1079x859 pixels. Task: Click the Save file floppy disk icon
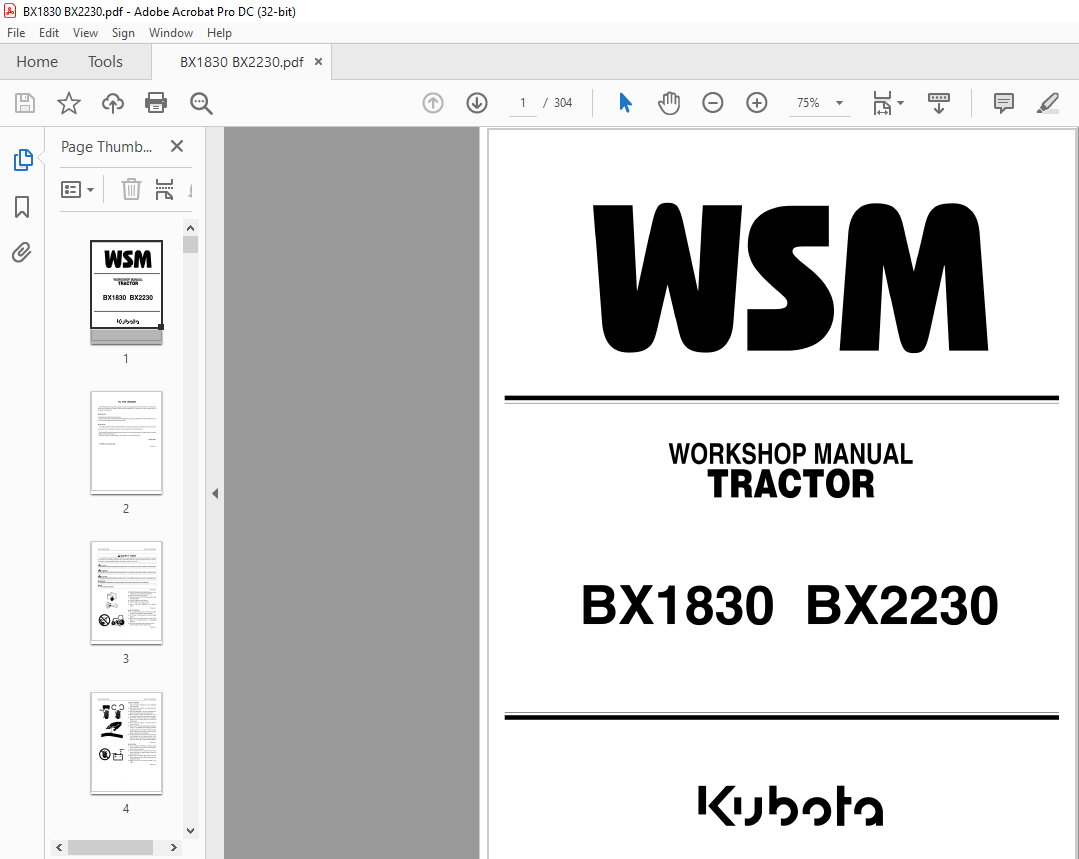tap(25, 103)
